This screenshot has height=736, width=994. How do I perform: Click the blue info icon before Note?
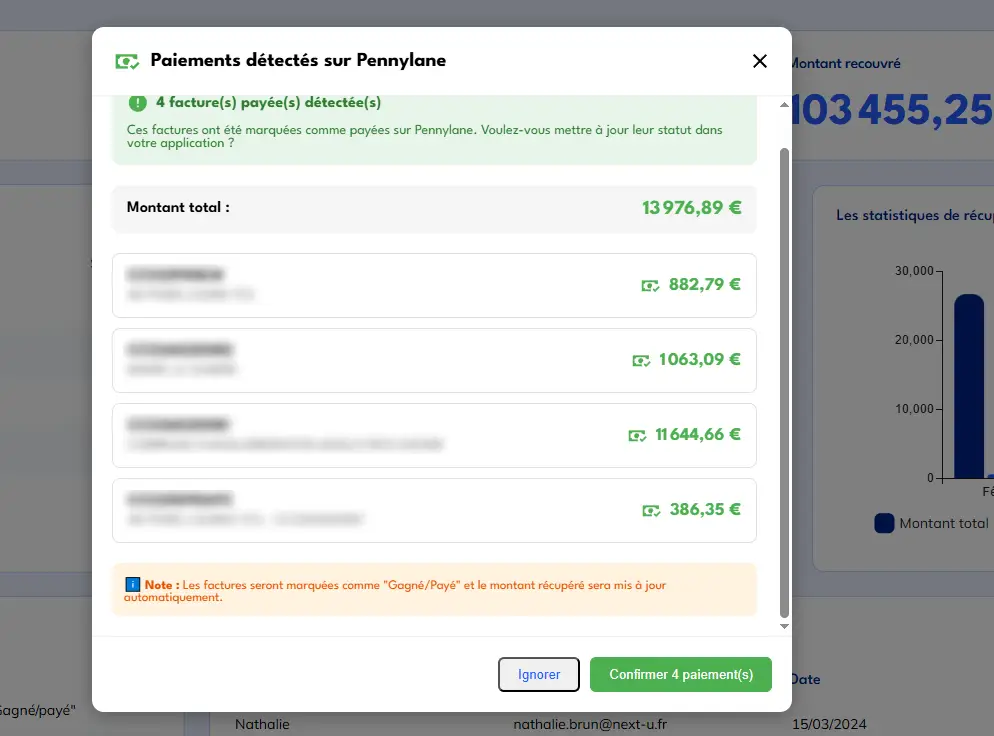tap(132, 584)
